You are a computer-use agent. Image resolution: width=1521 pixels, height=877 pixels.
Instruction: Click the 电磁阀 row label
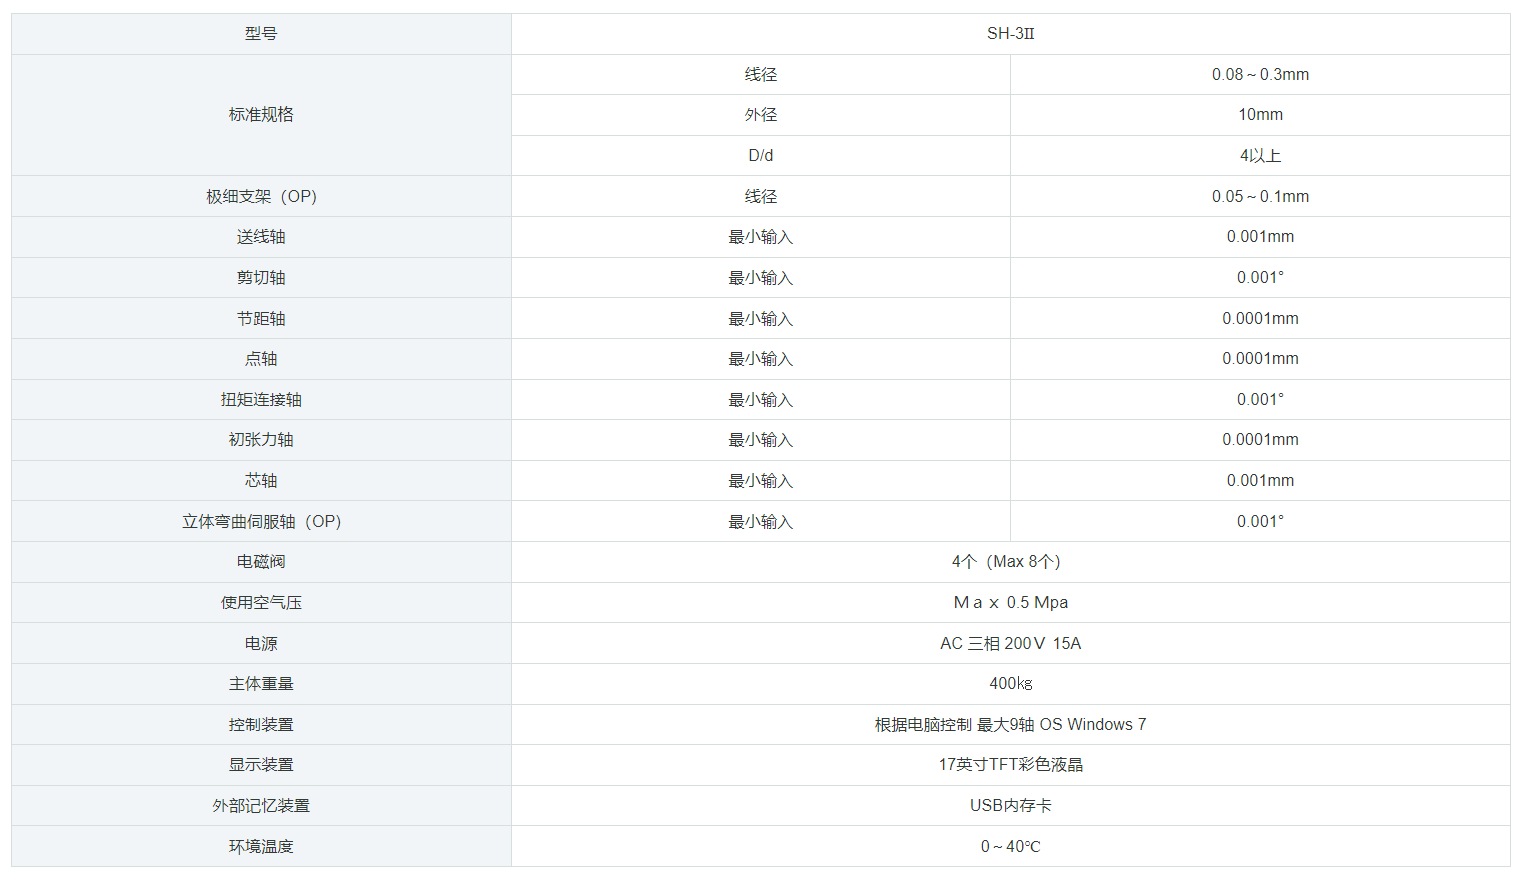(x=261, y=562)
